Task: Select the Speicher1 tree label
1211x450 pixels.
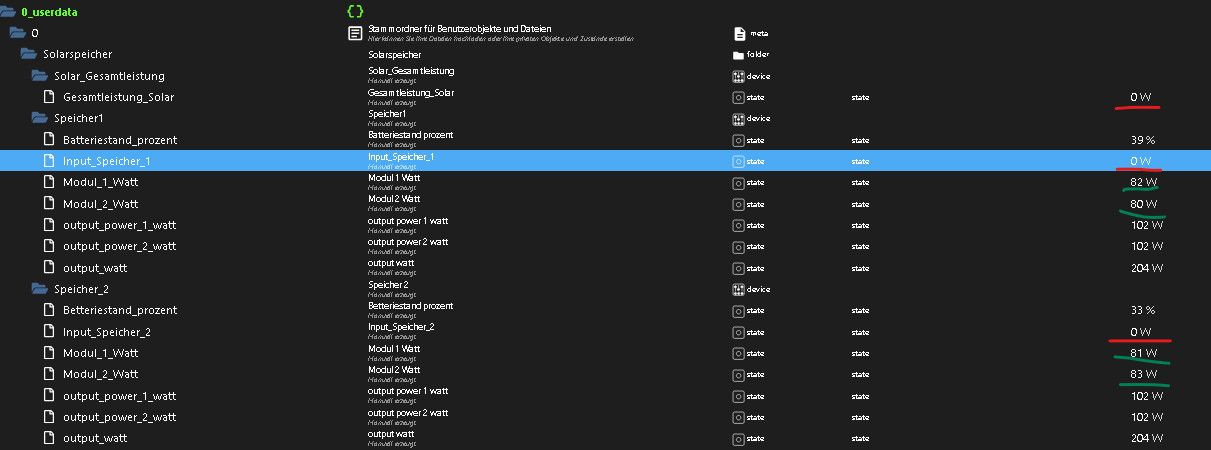Action: click(79, 118)
